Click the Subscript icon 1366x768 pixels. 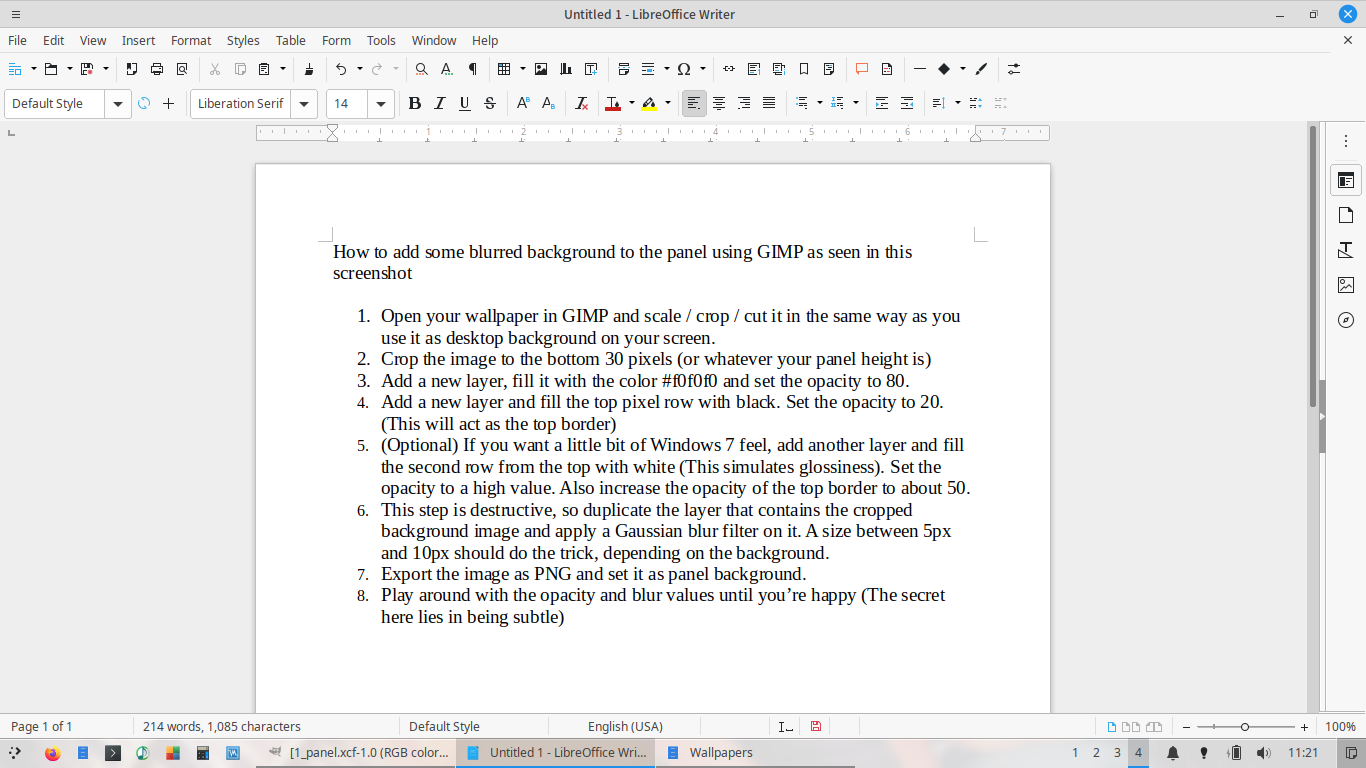click(x=548, y=103)
